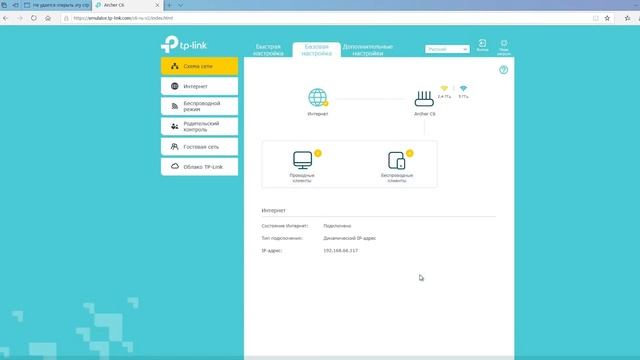Open Беспроводной режим wireless settings
Viewport: 640px width, 360px height.
[199, 106]
